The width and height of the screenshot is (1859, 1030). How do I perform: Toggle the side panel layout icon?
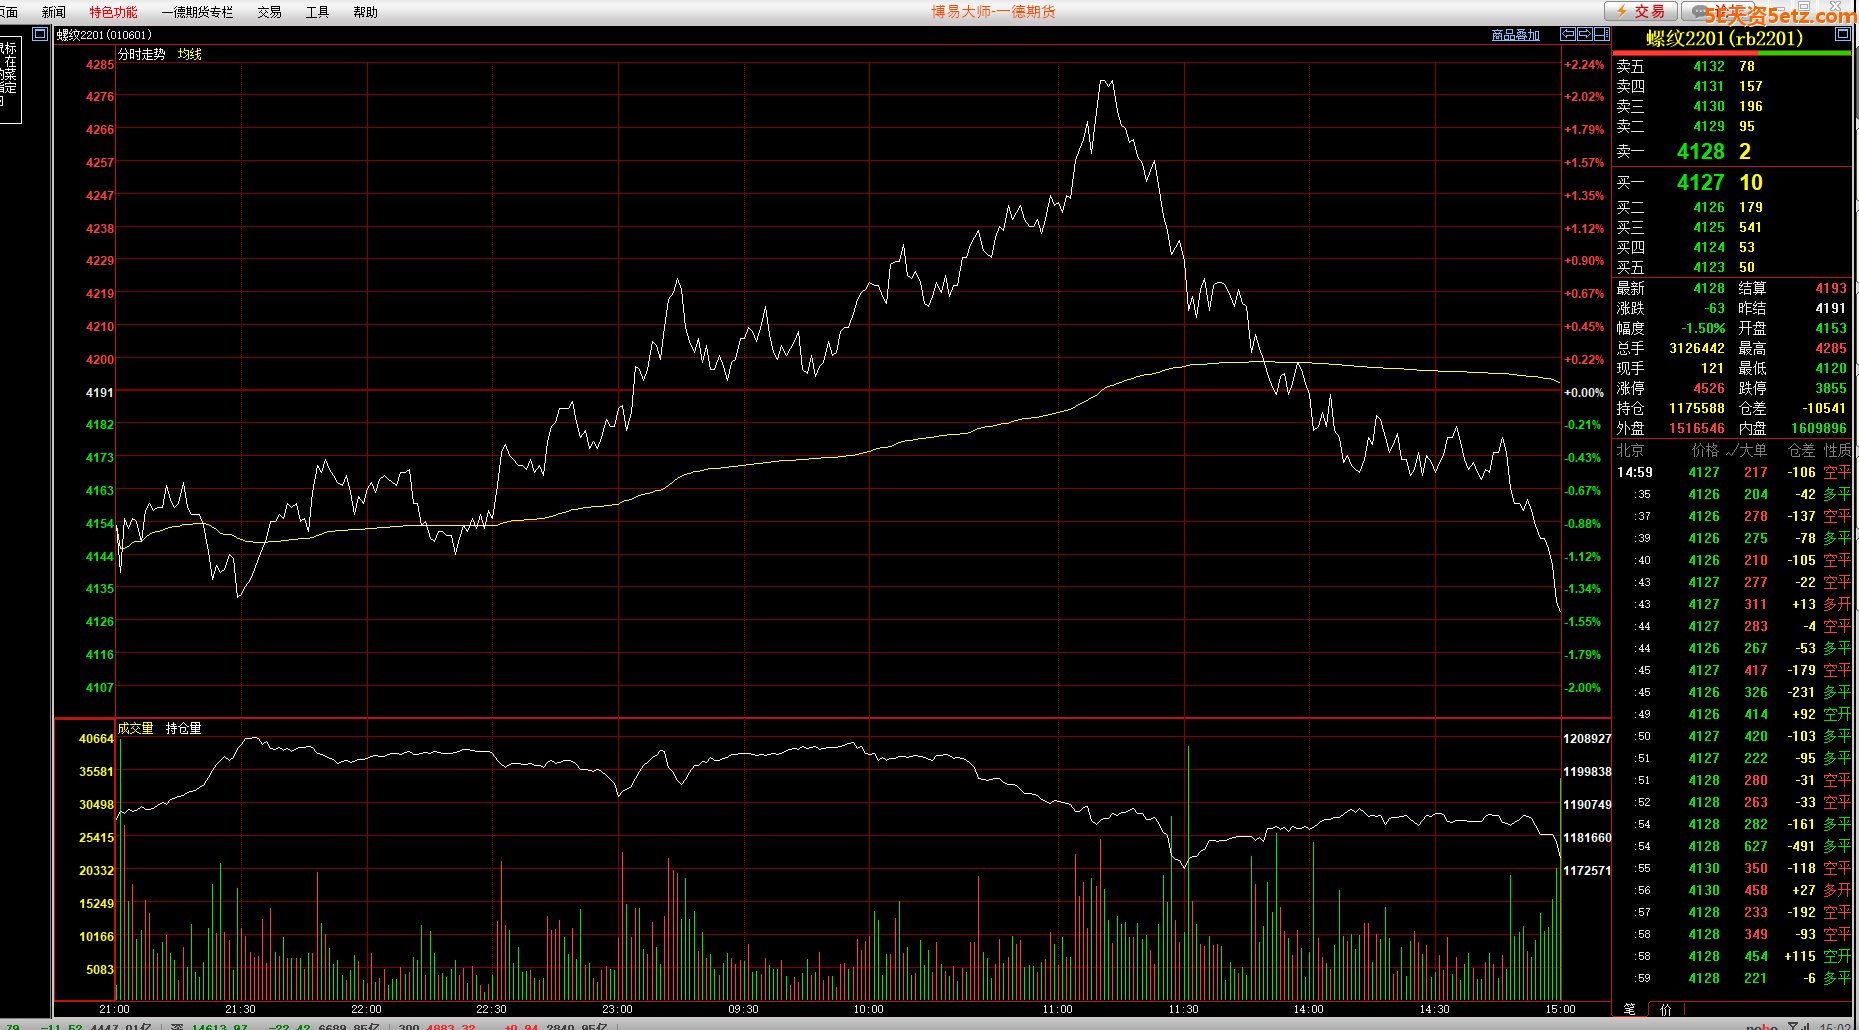tap(1600, 34)
